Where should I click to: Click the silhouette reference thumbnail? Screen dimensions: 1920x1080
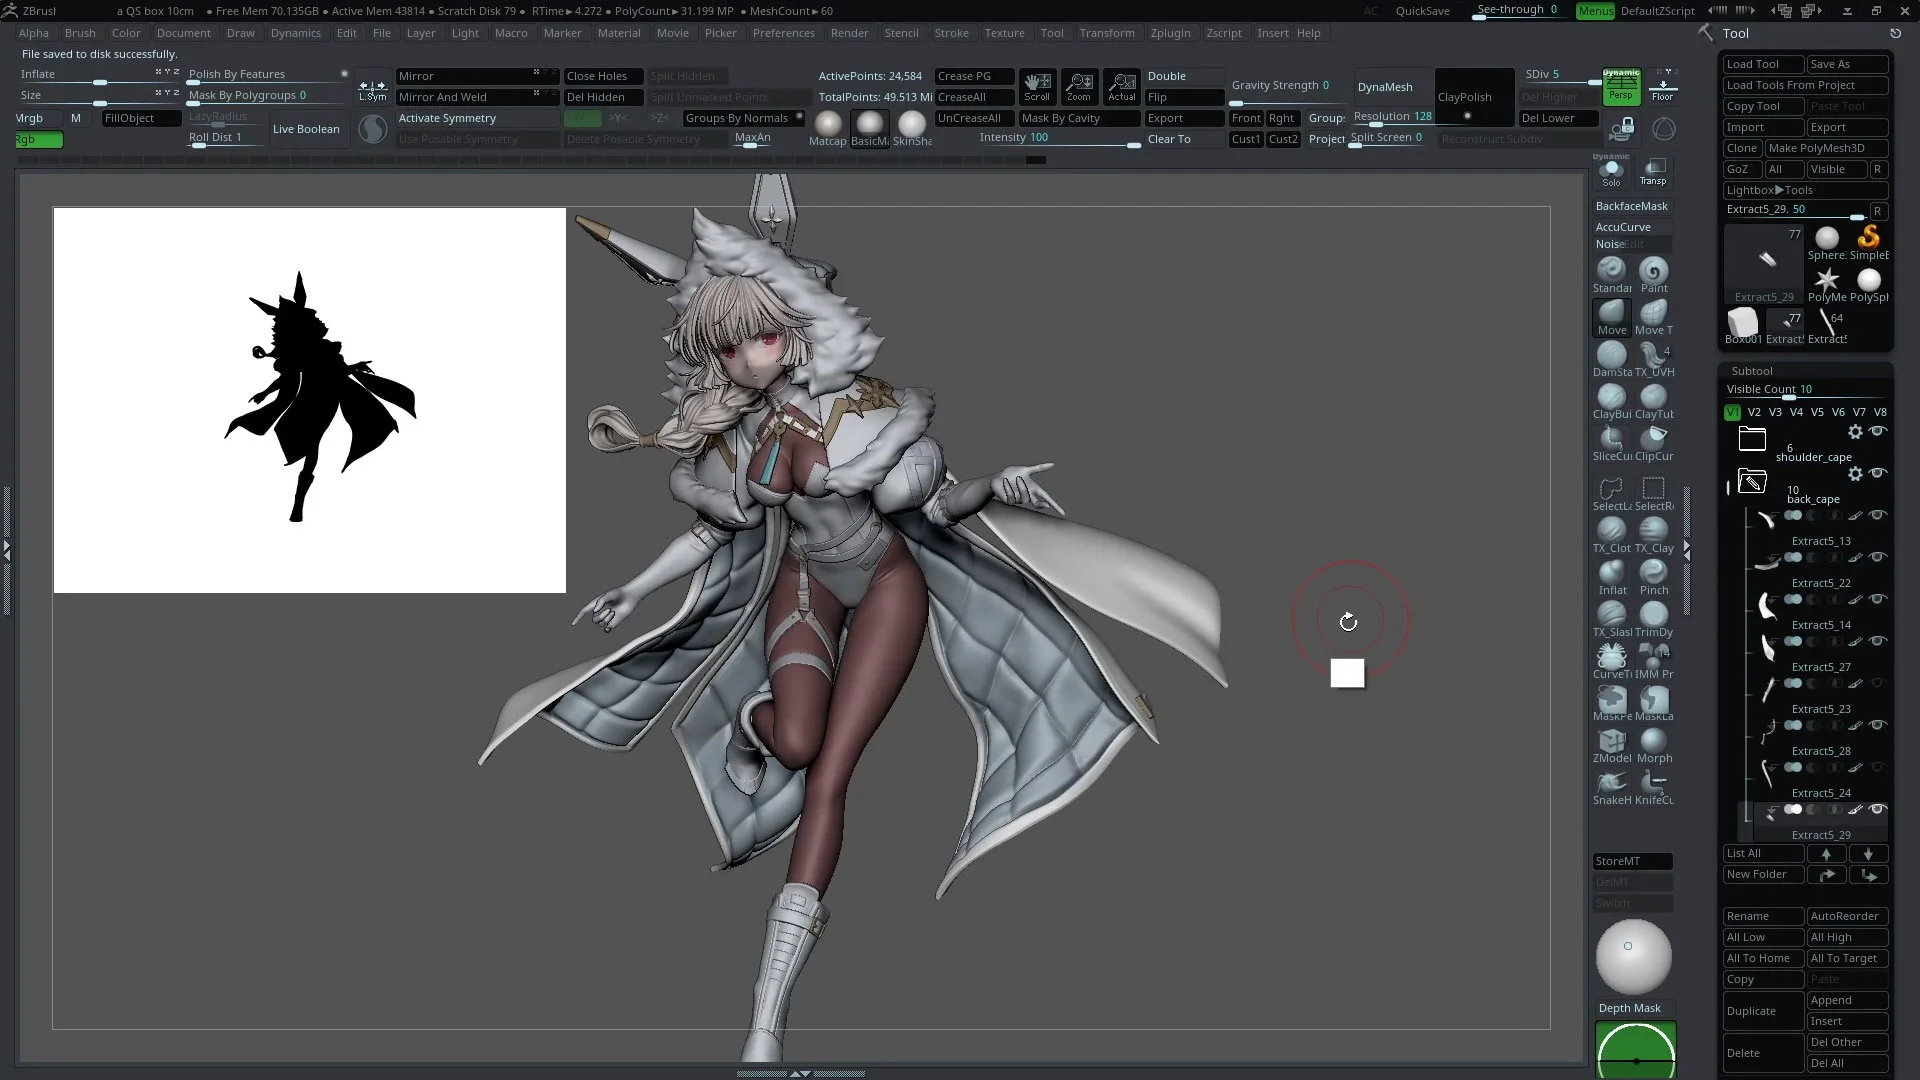[x=310, y=400]
